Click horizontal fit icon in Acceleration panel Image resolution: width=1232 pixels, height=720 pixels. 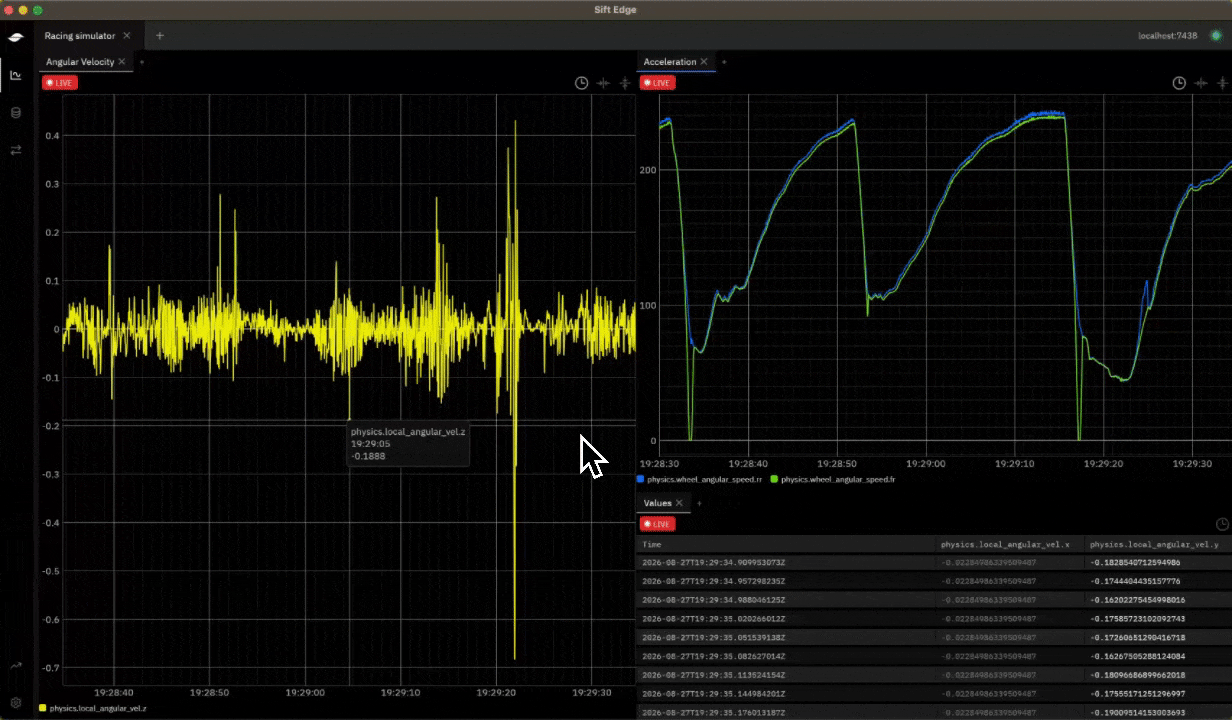click(x=1201, y=83)
